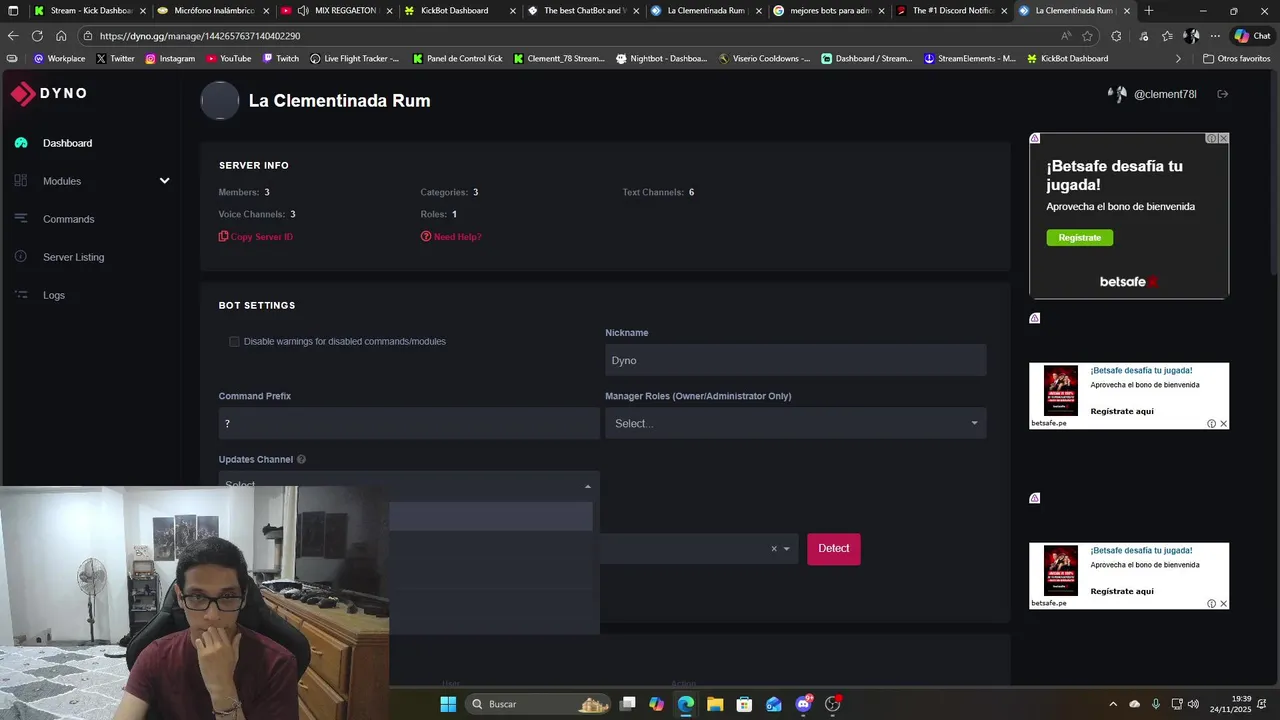Open the Copilot Chat button
Viewport: 1280px width, 720px height.
point(1253,36)
